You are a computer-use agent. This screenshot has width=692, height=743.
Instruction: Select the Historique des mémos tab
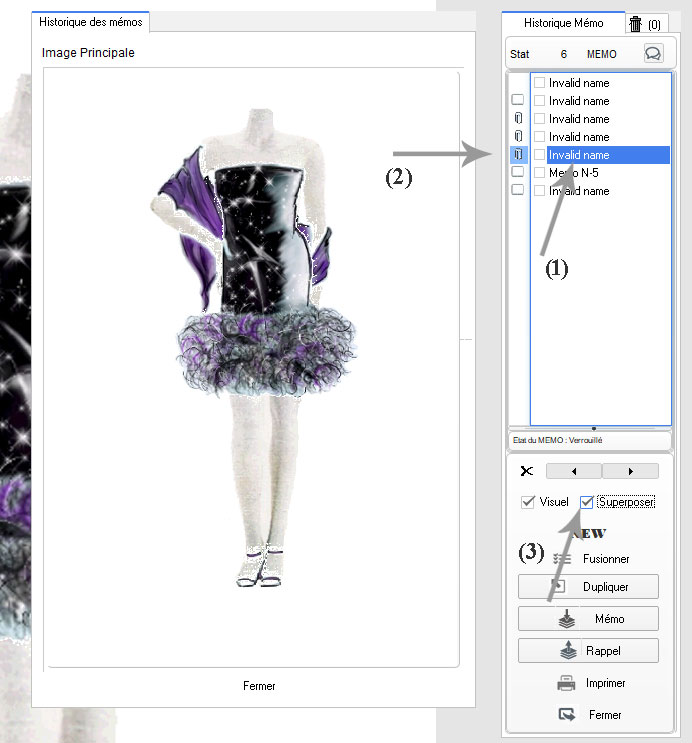[90, 22]
